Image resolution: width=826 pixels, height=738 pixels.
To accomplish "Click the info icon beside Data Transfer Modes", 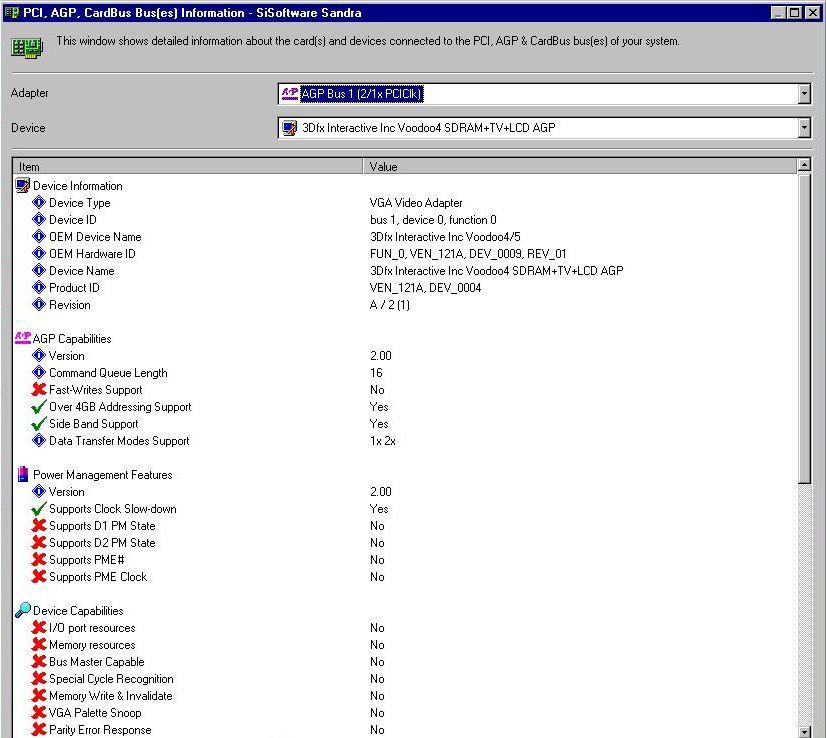I will coord(39,440).
